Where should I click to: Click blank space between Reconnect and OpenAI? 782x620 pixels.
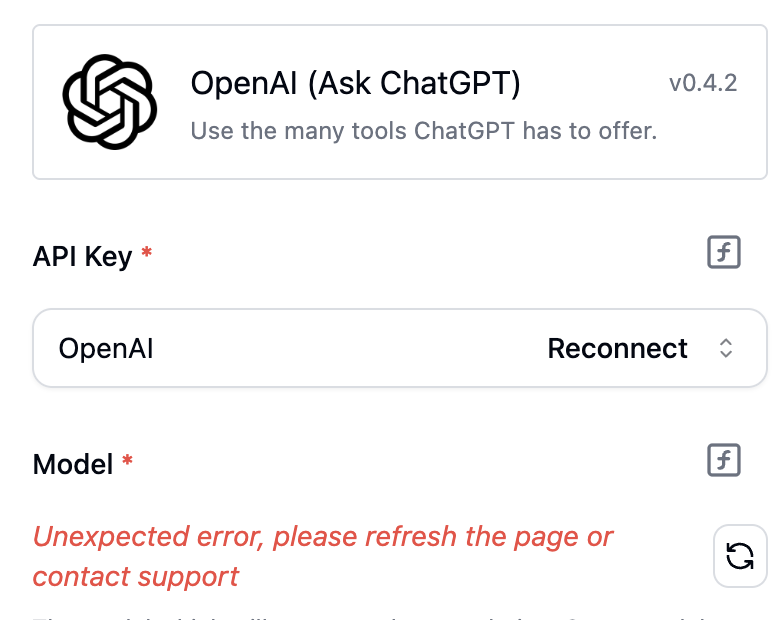point(349,348)
